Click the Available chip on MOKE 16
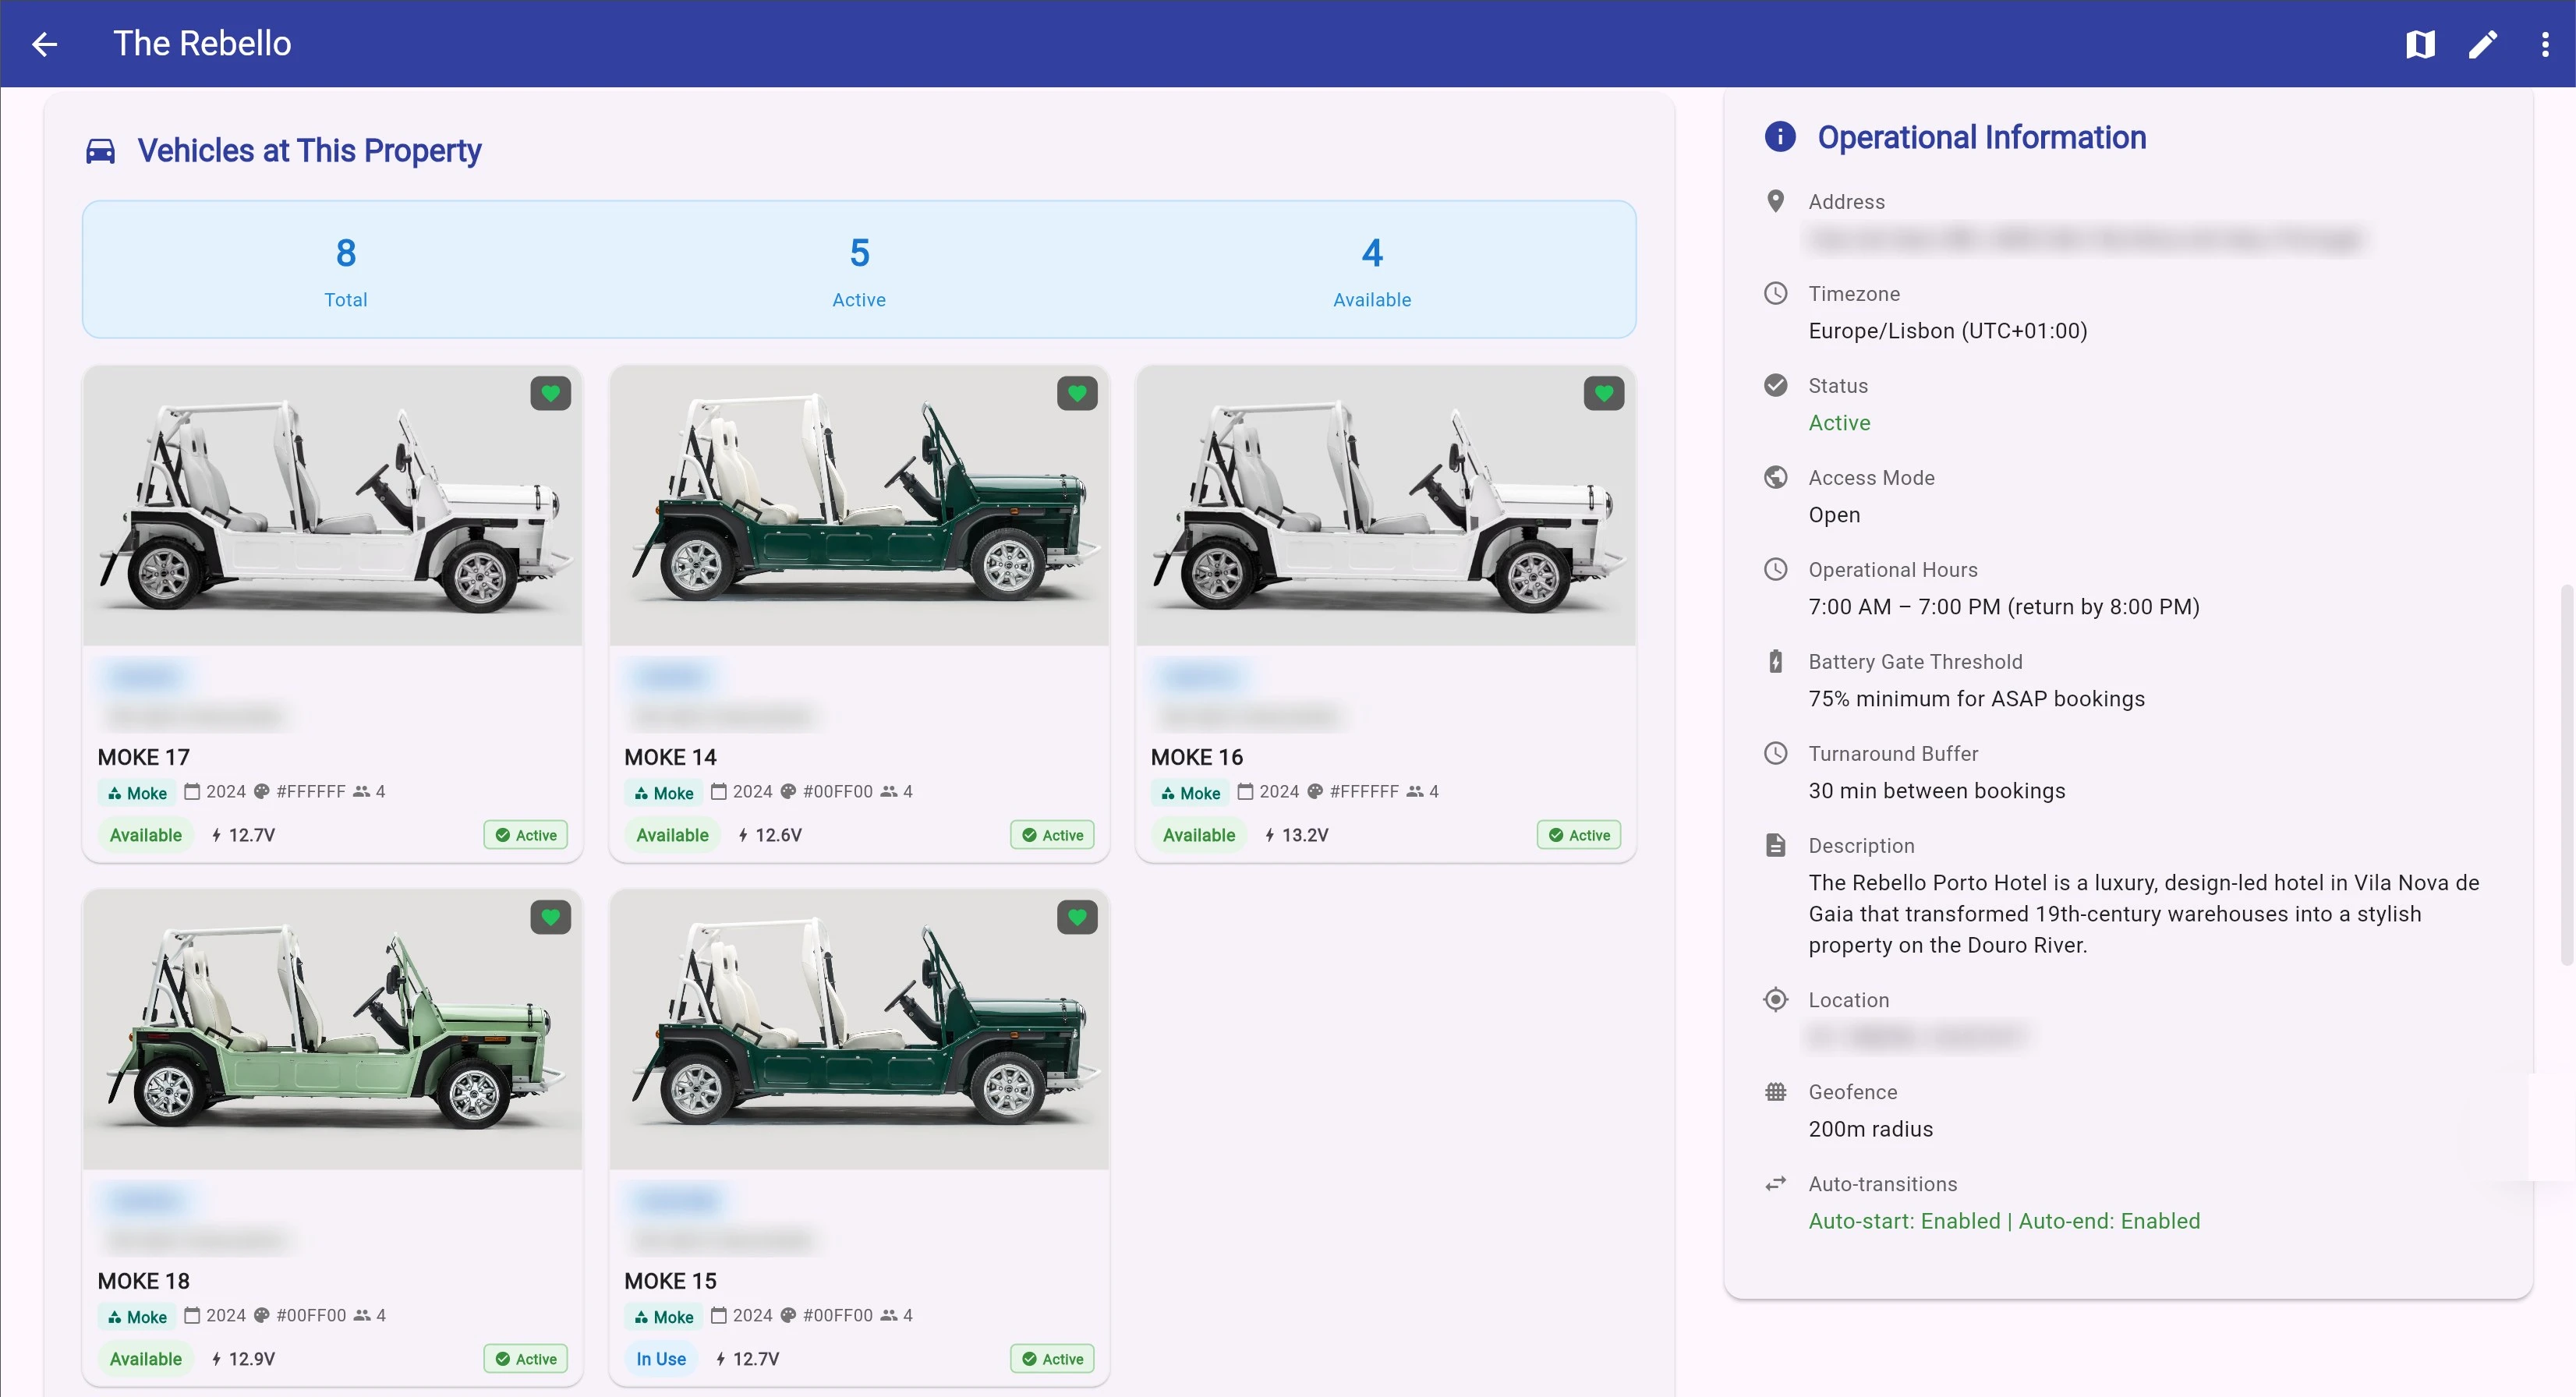 [x=1199, y=835]
